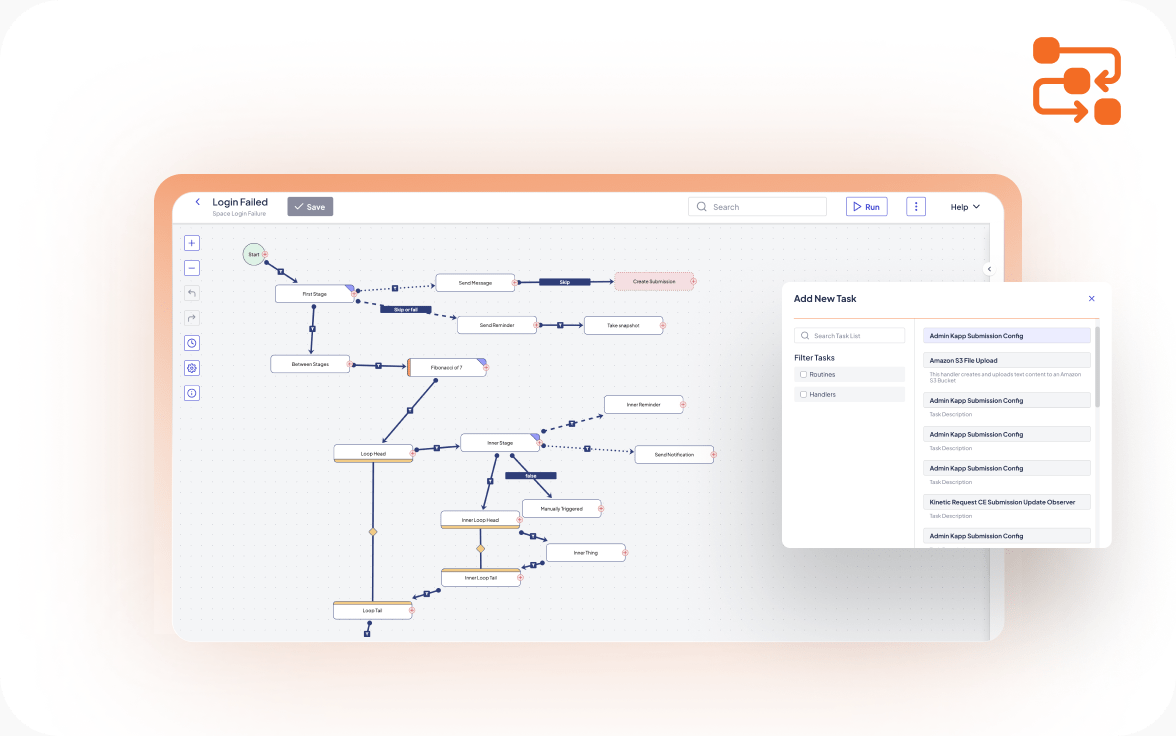Viewport: 1176px width, 736px height.
Task: Select the Fibonacci of 7 node
Action: (446, 368)
